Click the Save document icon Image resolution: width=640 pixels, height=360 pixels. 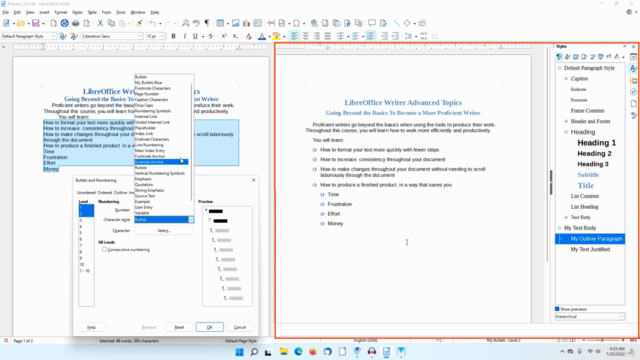[x=36, y=23]
